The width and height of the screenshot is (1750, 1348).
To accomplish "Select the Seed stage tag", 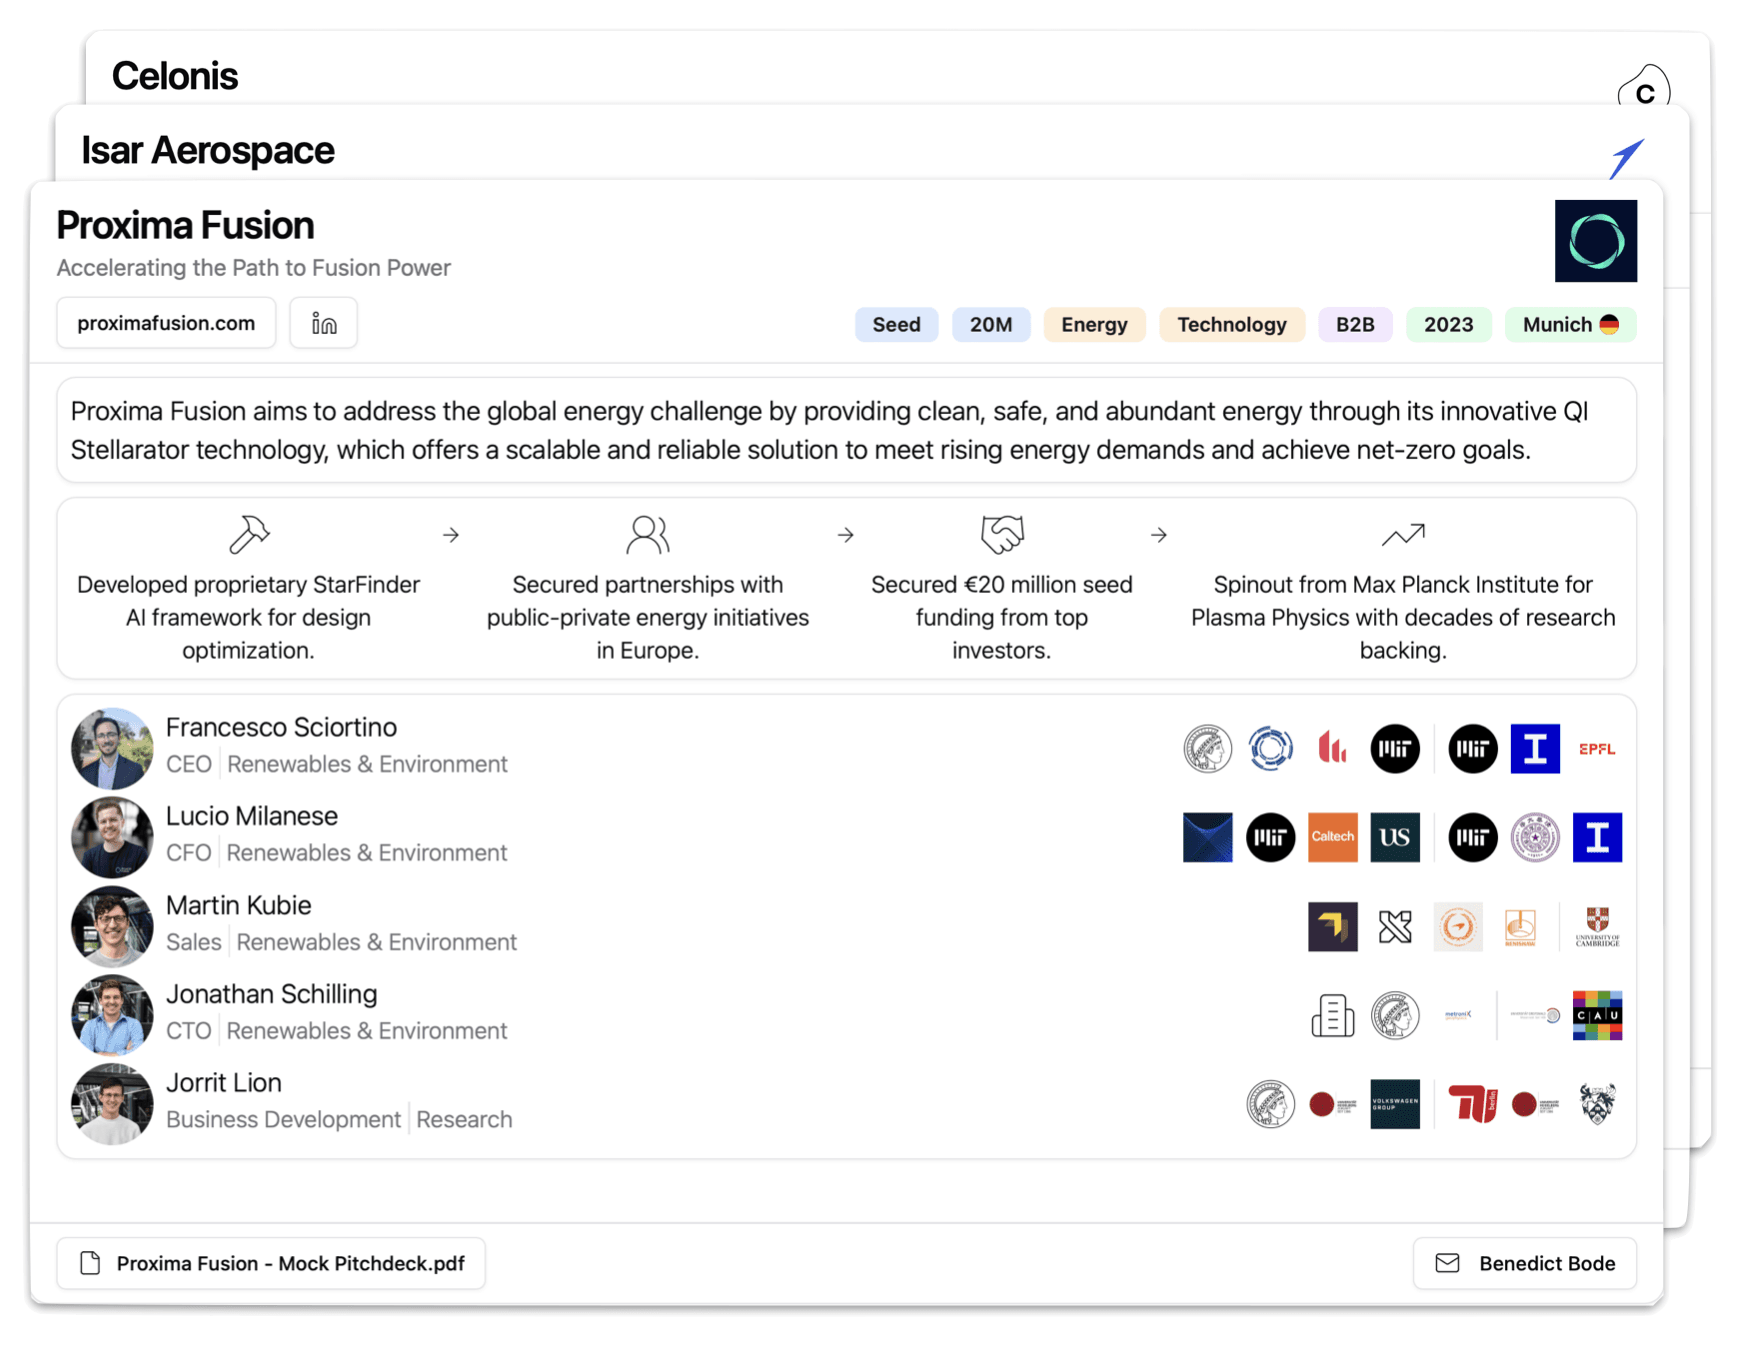I will click(896, 325).
